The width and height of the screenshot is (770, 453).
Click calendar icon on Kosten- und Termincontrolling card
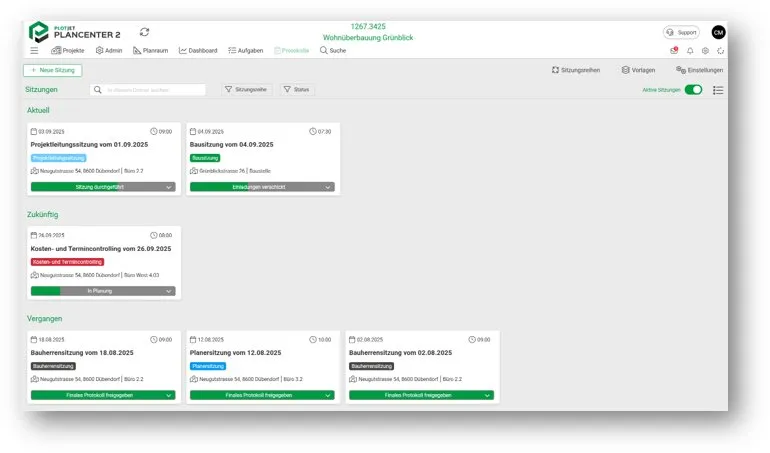point(34,235)
